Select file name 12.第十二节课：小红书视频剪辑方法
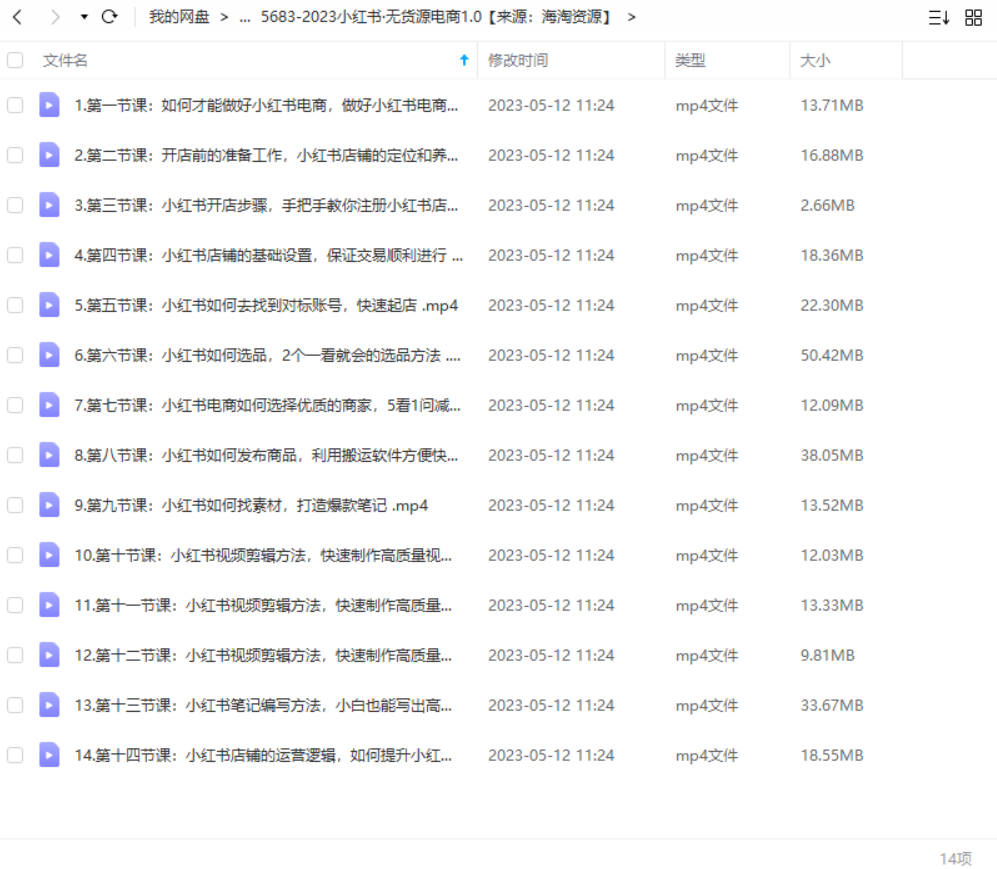 [x=263, y=655]
